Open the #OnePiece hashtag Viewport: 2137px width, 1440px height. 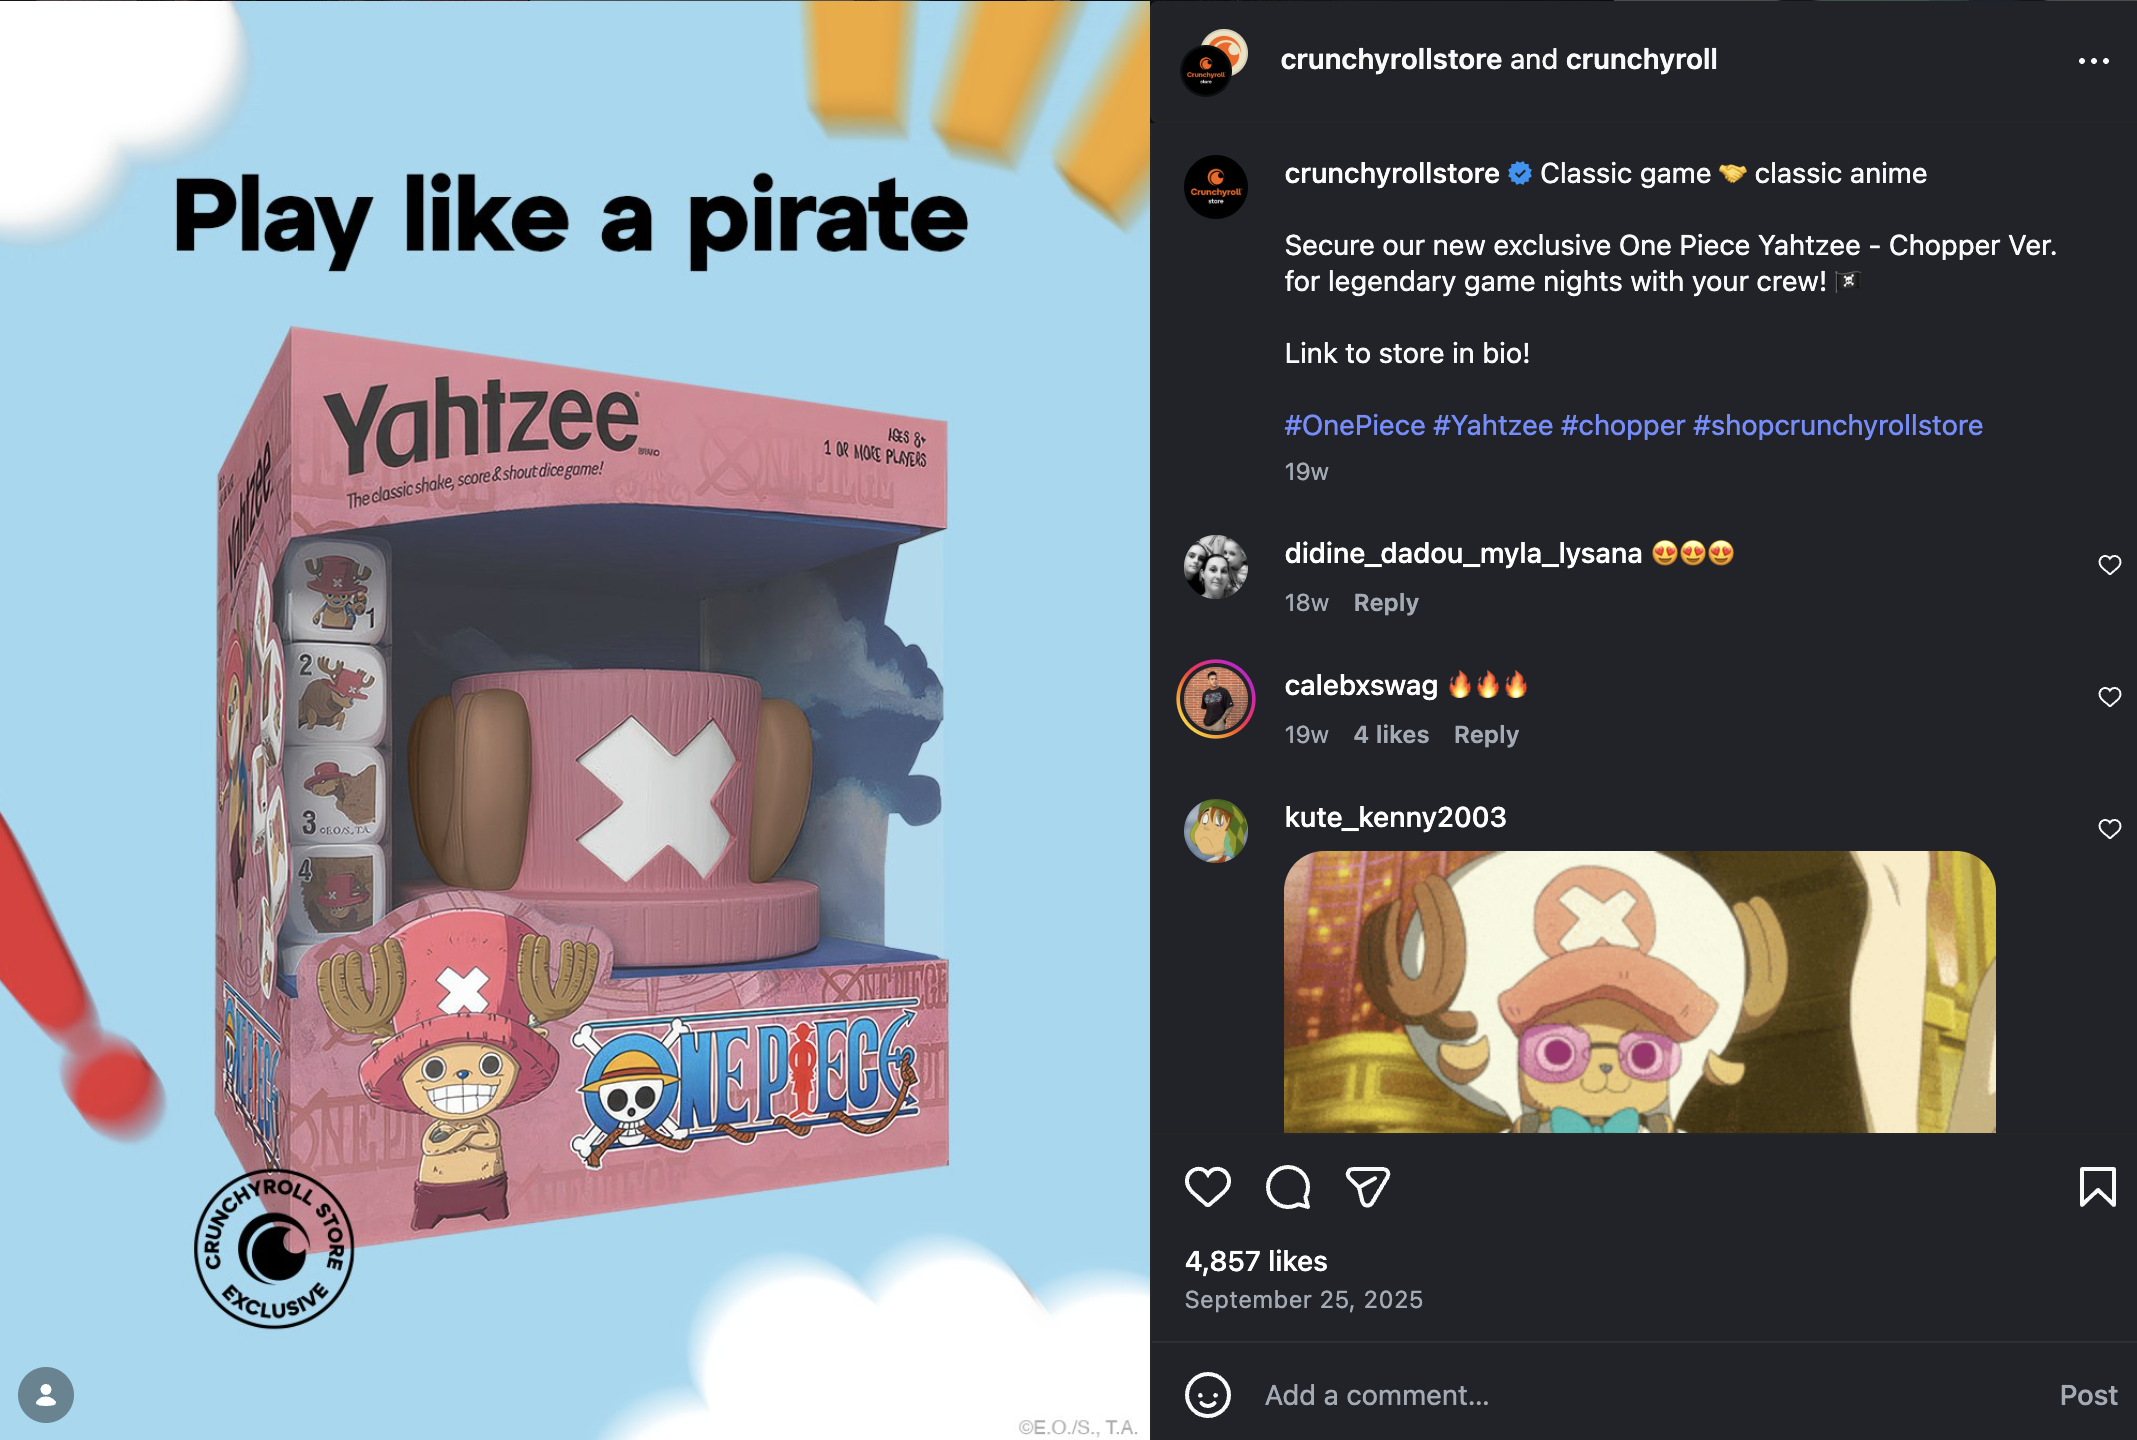click(1354, 425)
